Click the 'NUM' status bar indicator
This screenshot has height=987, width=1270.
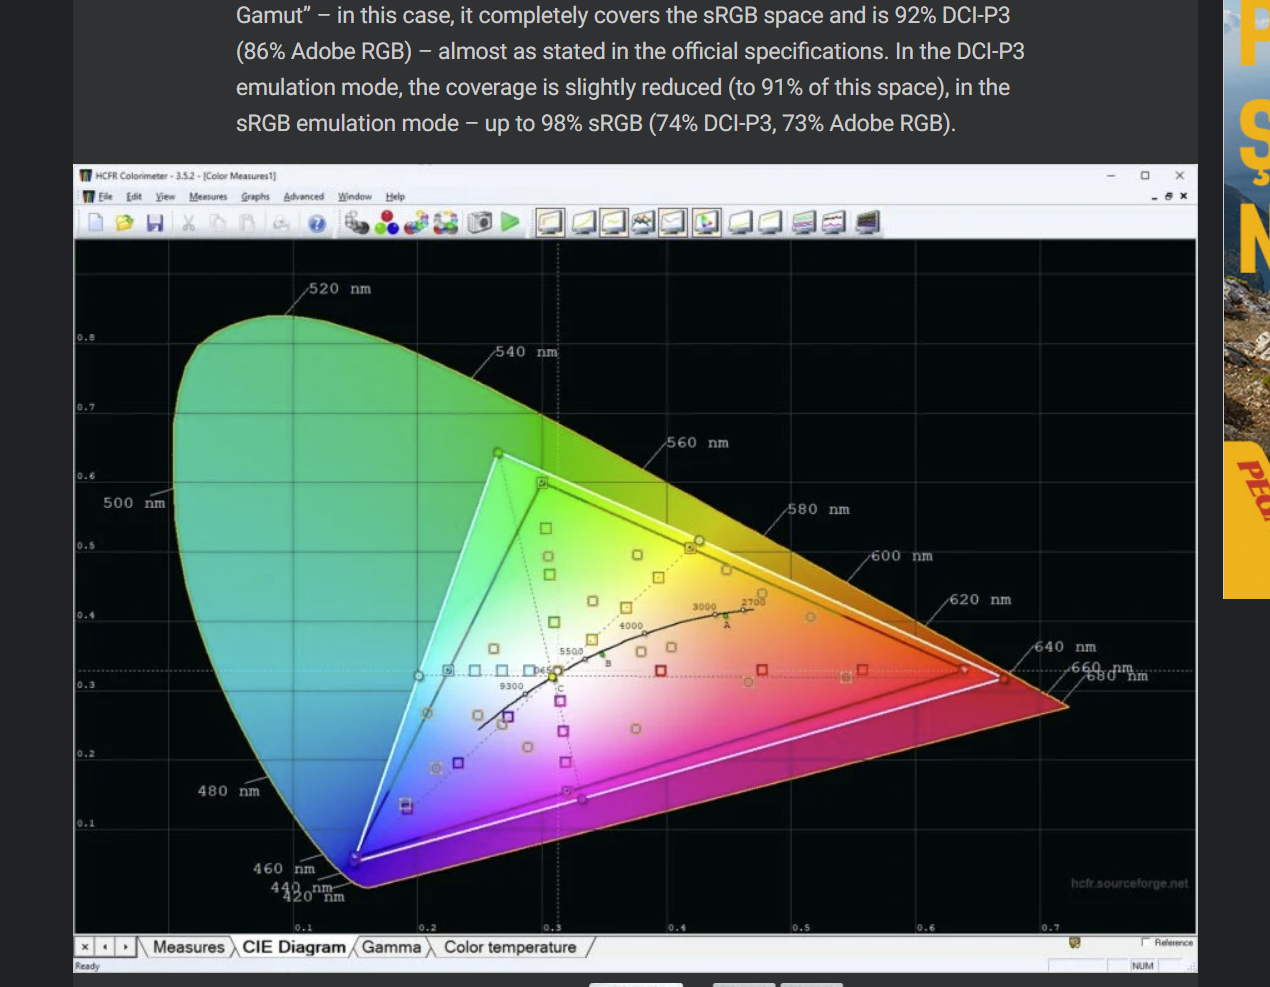pyautogui.click(x=1142, y=966)
